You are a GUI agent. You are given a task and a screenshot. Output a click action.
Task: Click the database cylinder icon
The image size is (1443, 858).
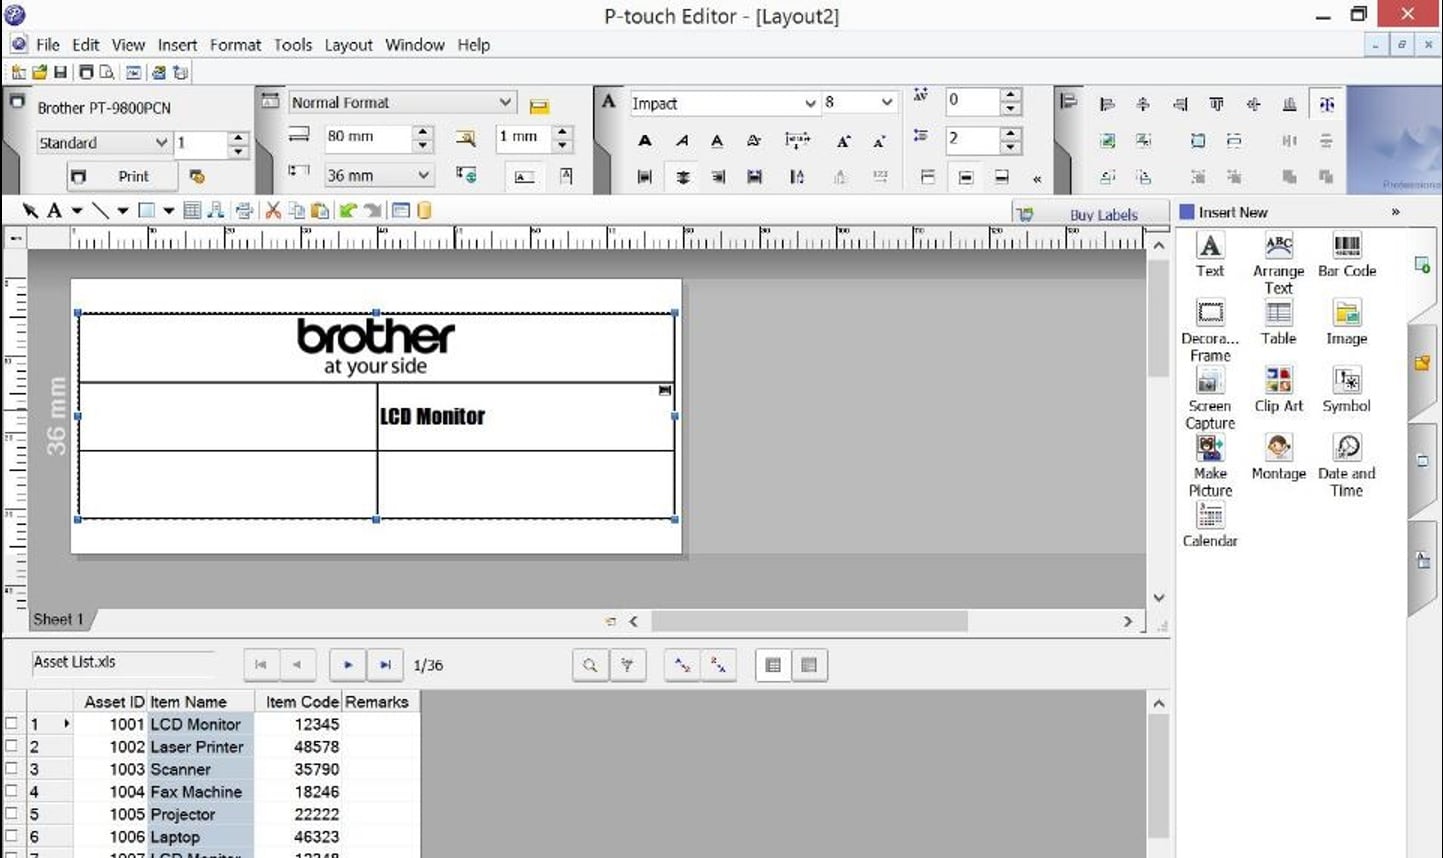point(424,210)
